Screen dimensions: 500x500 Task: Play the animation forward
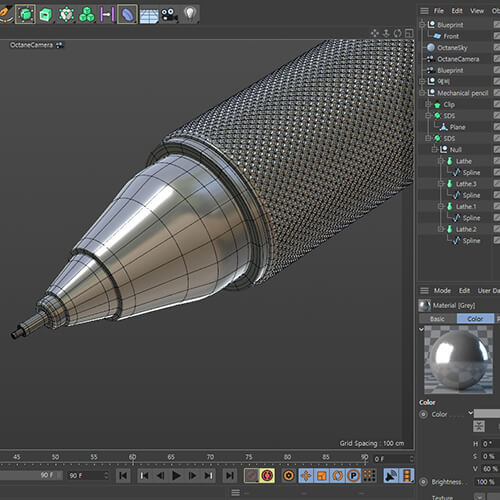(176, 476)
